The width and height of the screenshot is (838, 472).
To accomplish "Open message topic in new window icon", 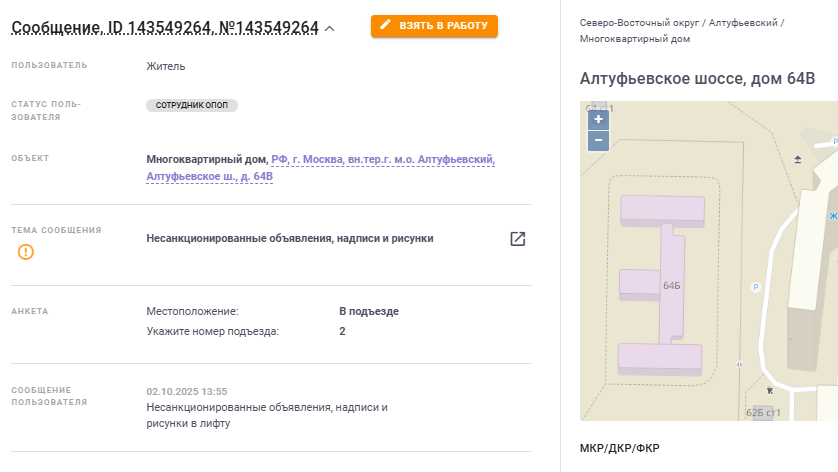I will tap(517, 238).
